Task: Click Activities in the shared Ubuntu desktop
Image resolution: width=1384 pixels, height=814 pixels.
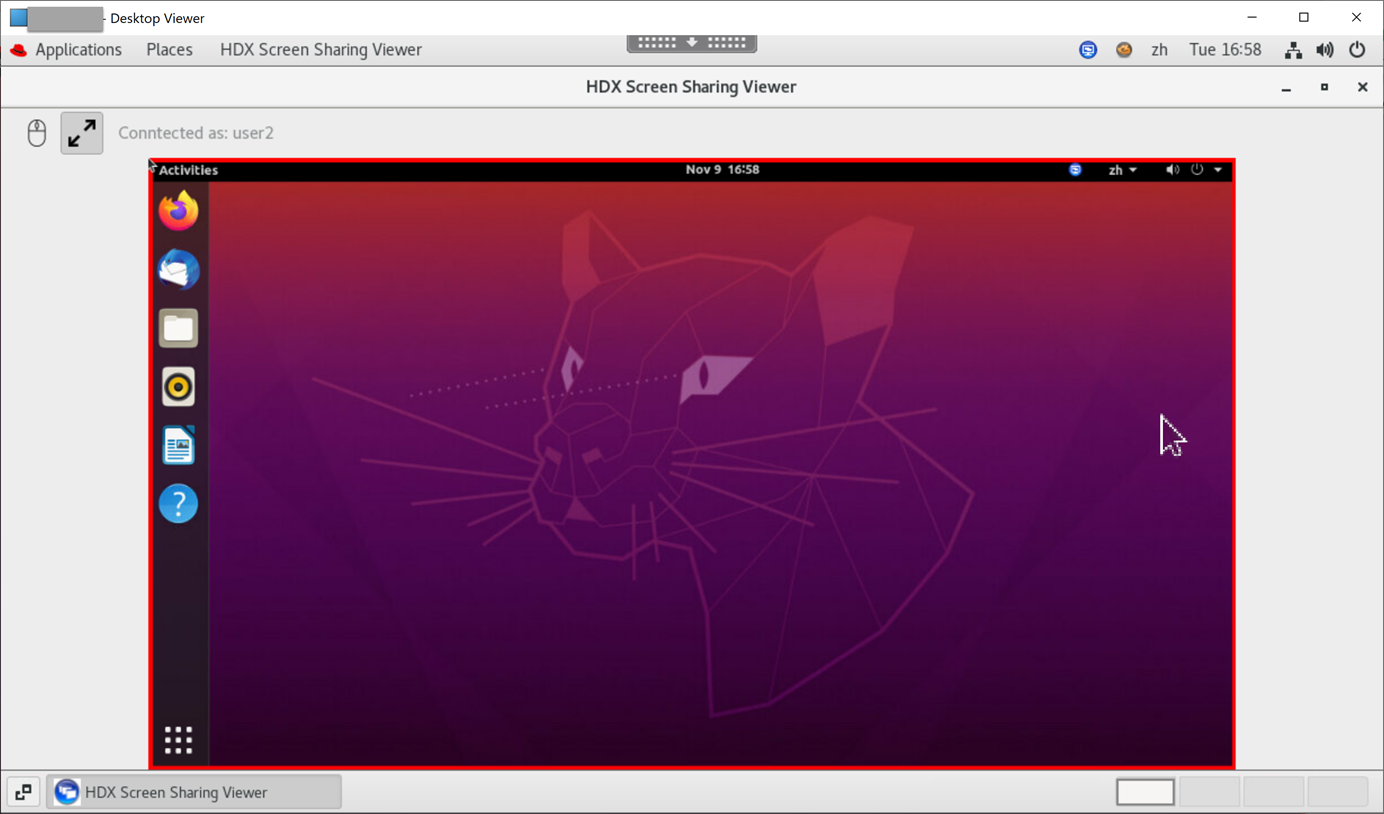Action: 188,170
